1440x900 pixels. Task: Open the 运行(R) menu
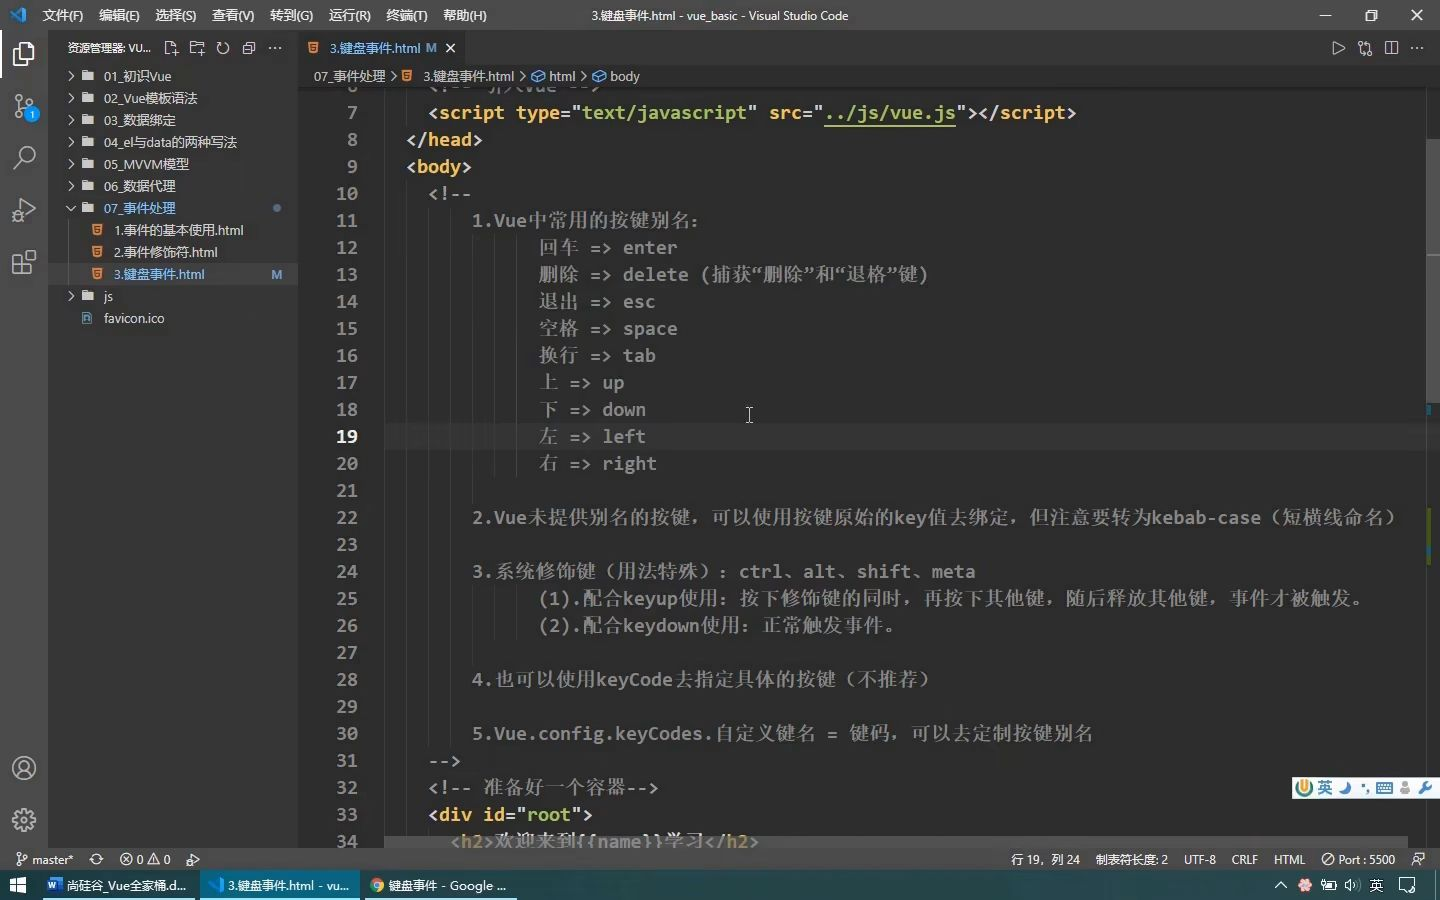[x=349, y=15]
